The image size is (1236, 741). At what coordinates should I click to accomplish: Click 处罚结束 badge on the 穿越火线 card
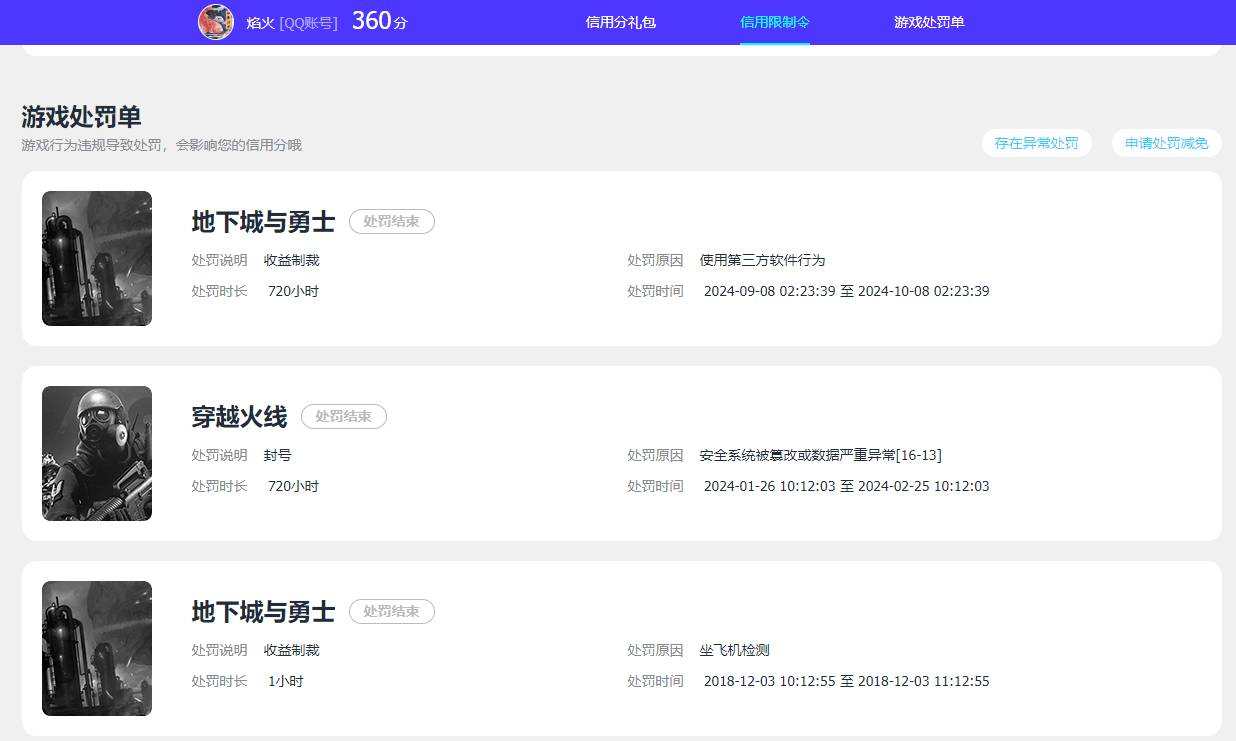coord(344,417)
